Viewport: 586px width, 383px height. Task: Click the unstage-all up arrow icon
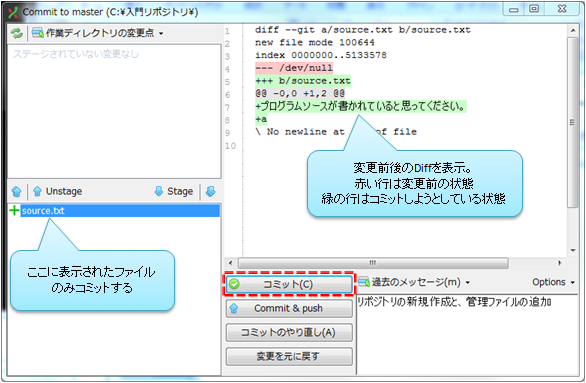tap(16, 192)
